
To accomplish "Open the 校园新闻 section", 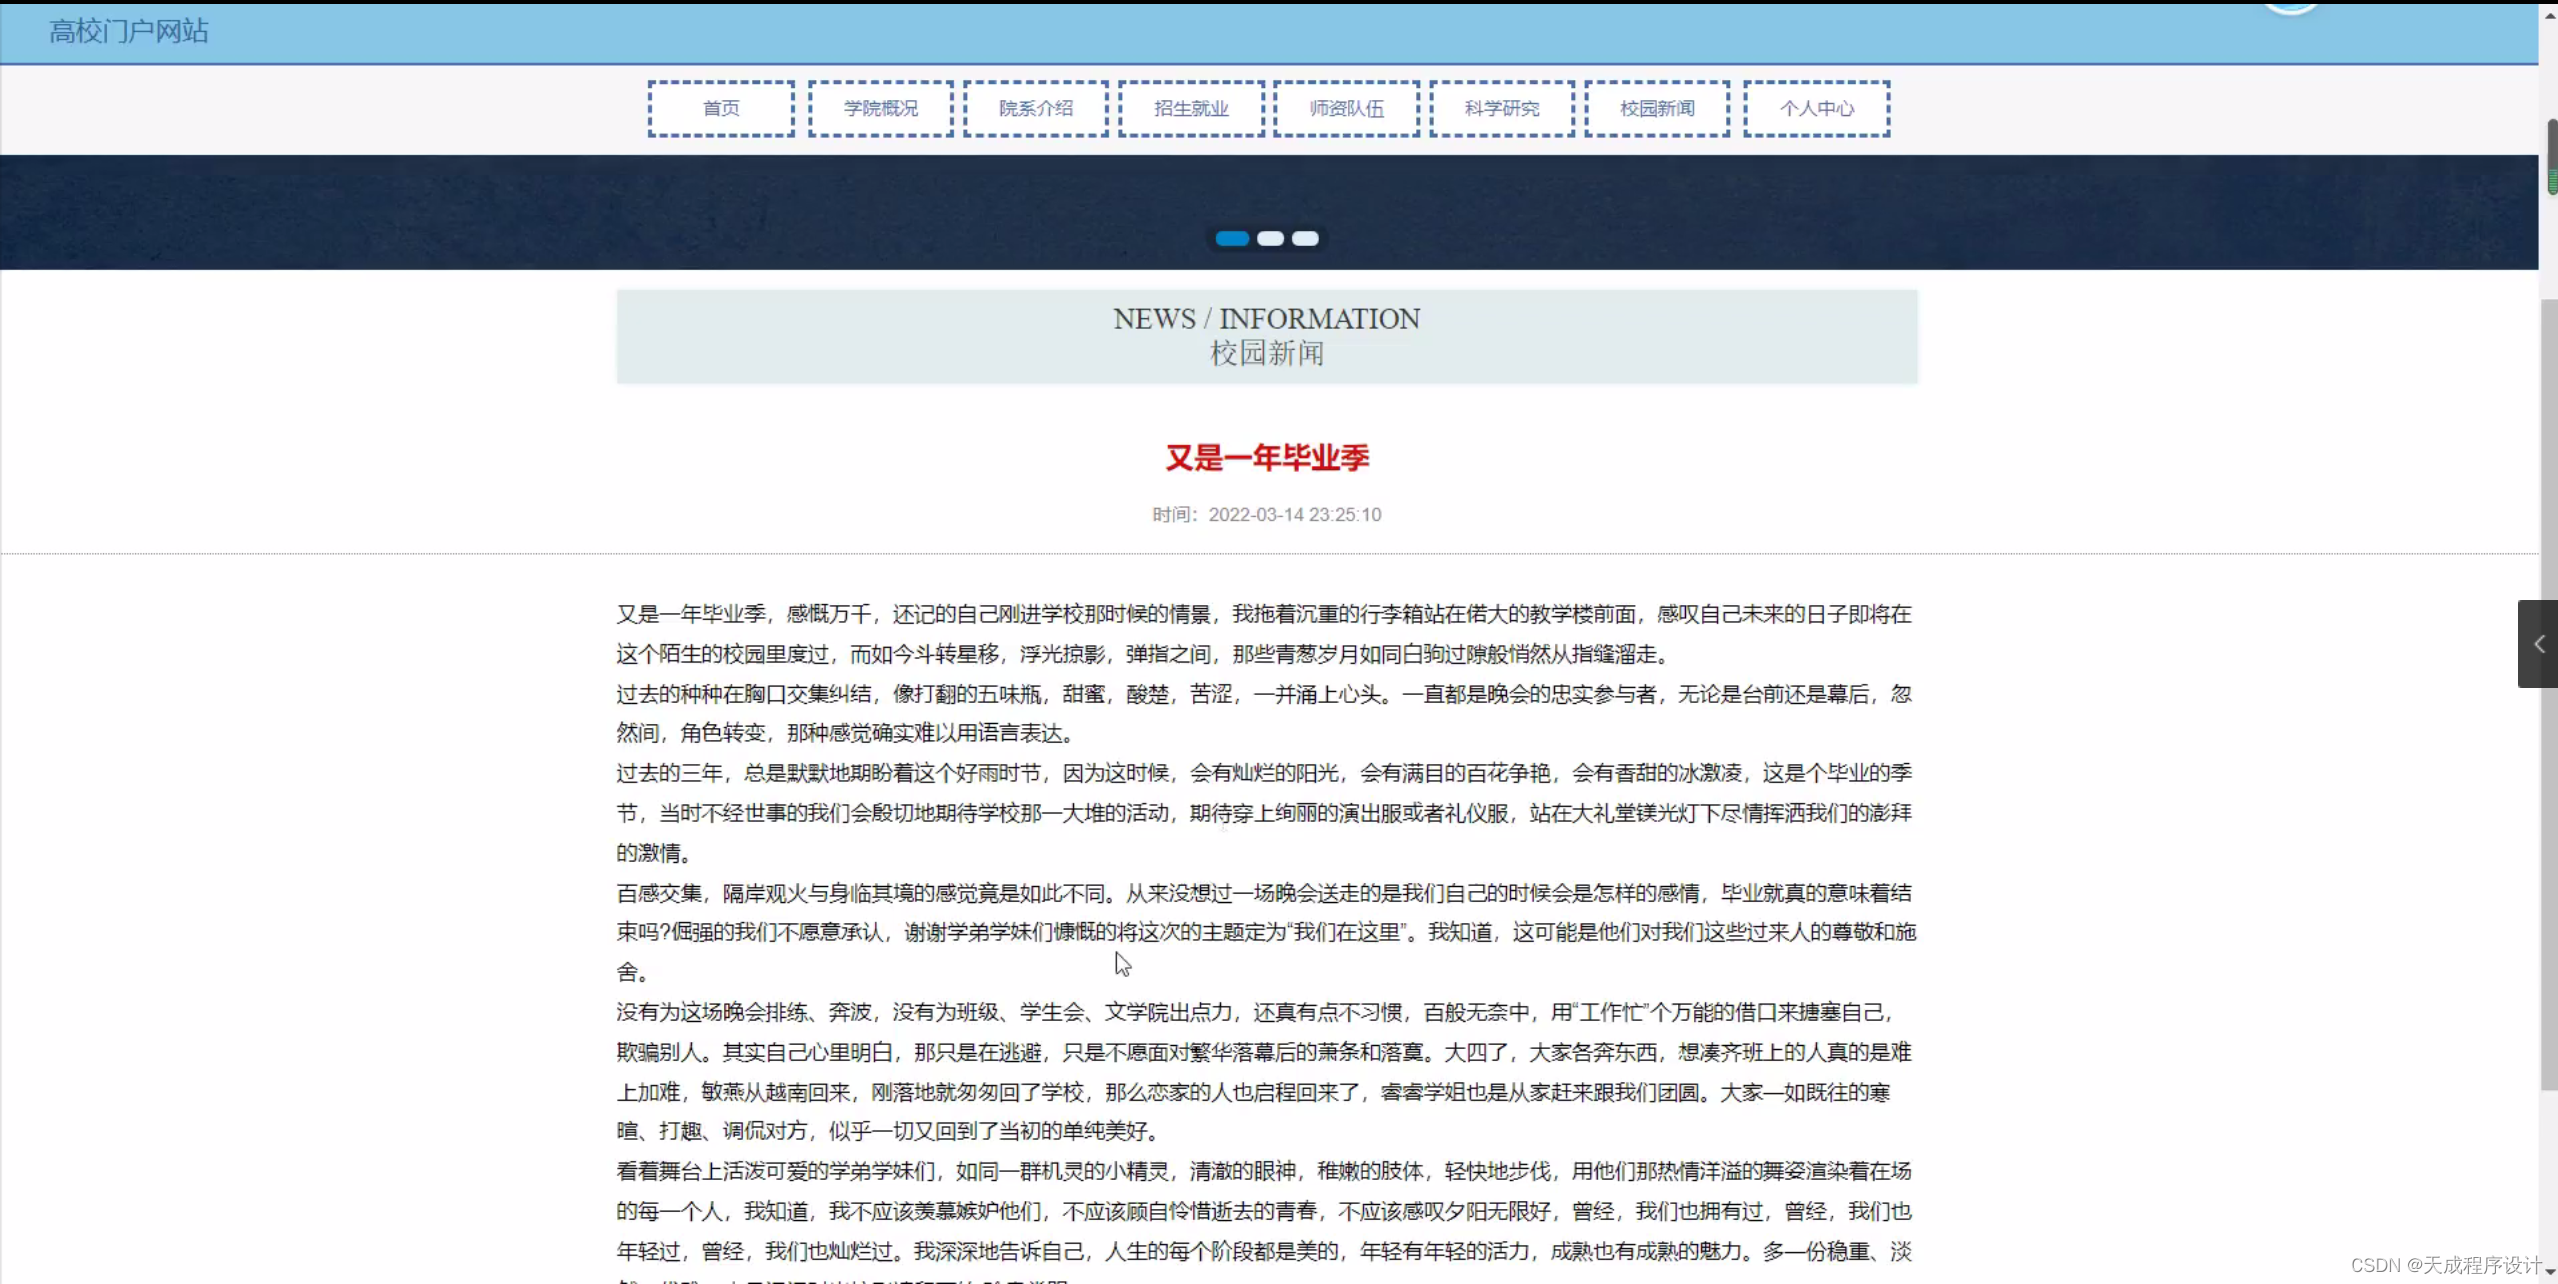I will [x=1655, y=108].
